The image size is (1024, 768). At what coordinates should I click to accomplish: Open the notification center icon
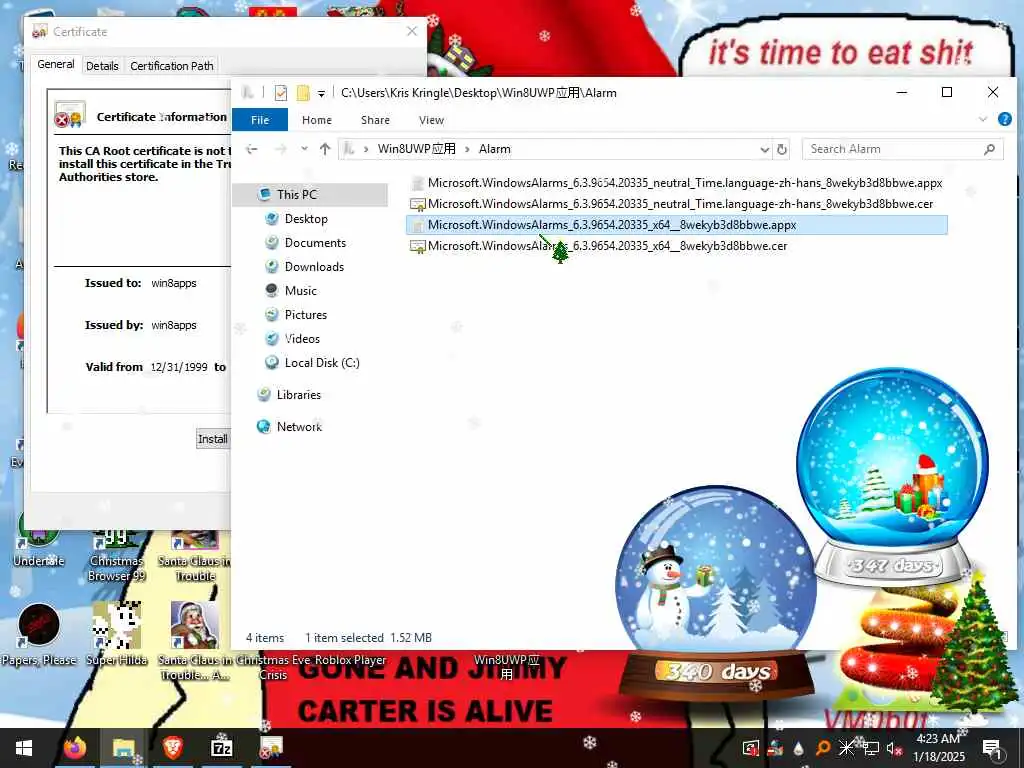992,748
